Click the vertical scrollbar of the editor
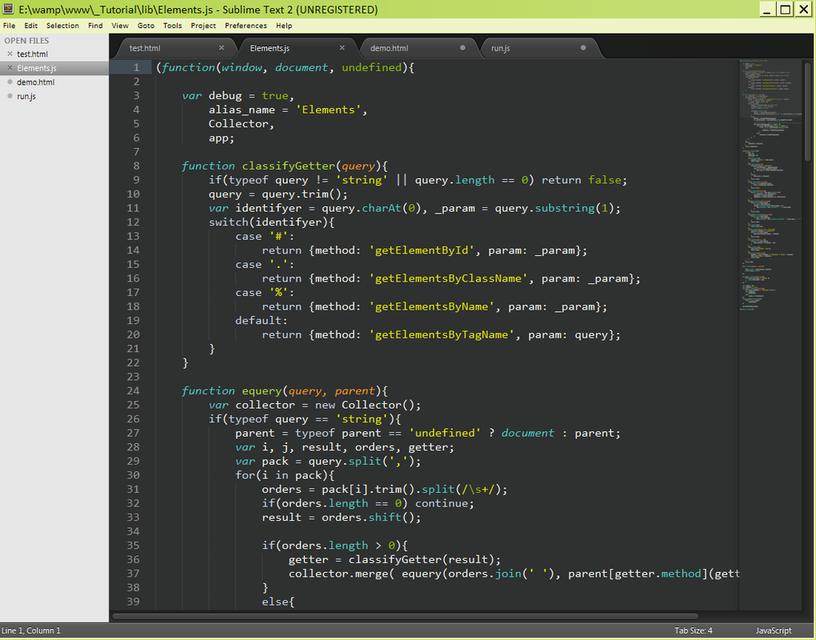Screen dimensions: 816x640 [x=808, y=110]
